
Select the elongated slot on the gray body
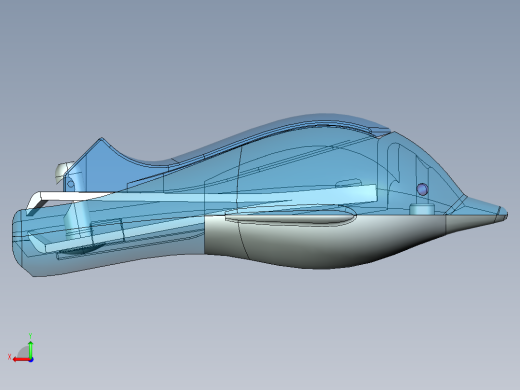point(290,218)
